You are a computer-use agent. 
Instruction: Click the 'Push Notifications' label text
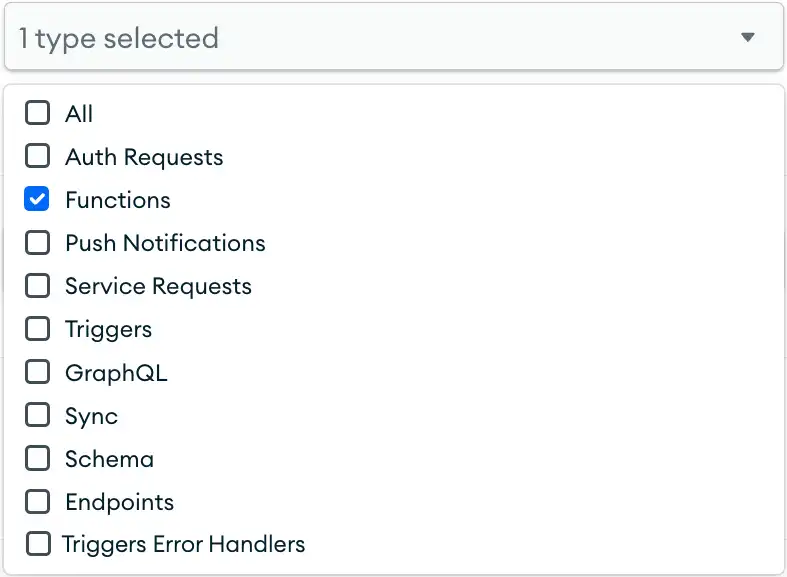165,243
